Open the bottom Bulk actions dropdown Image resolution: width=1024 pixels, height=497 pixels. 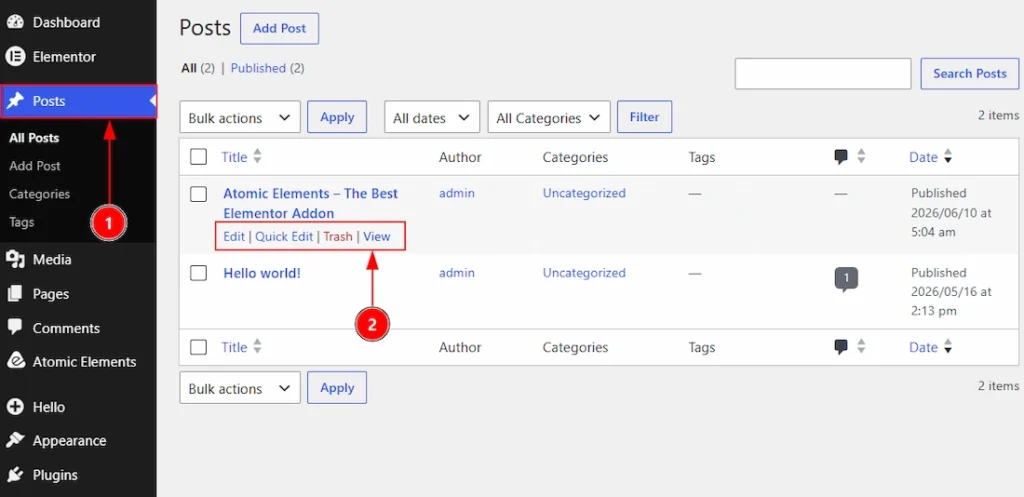tap(240, 388)
